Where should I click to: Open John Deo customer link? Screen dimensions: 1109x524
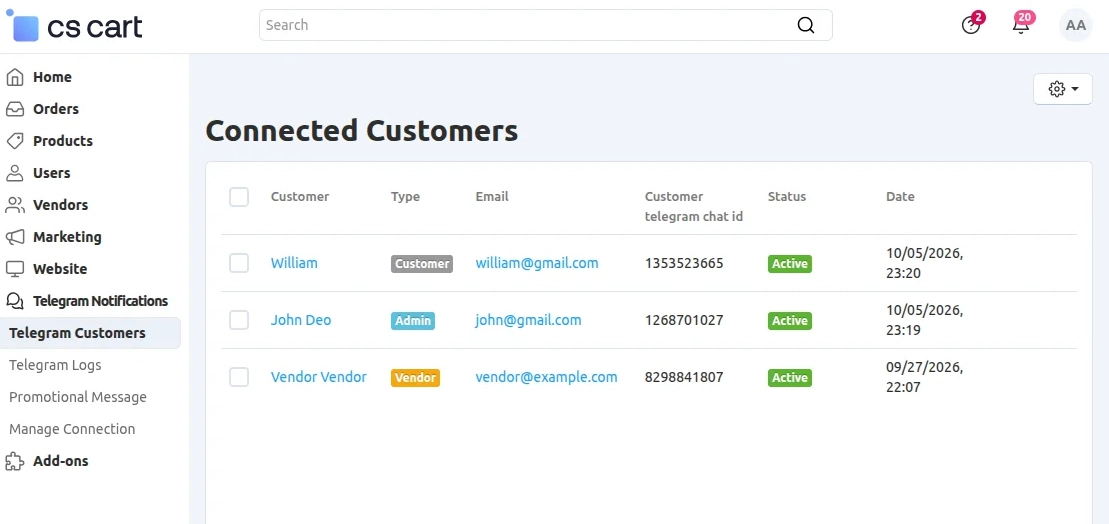[x=301, y=320]
